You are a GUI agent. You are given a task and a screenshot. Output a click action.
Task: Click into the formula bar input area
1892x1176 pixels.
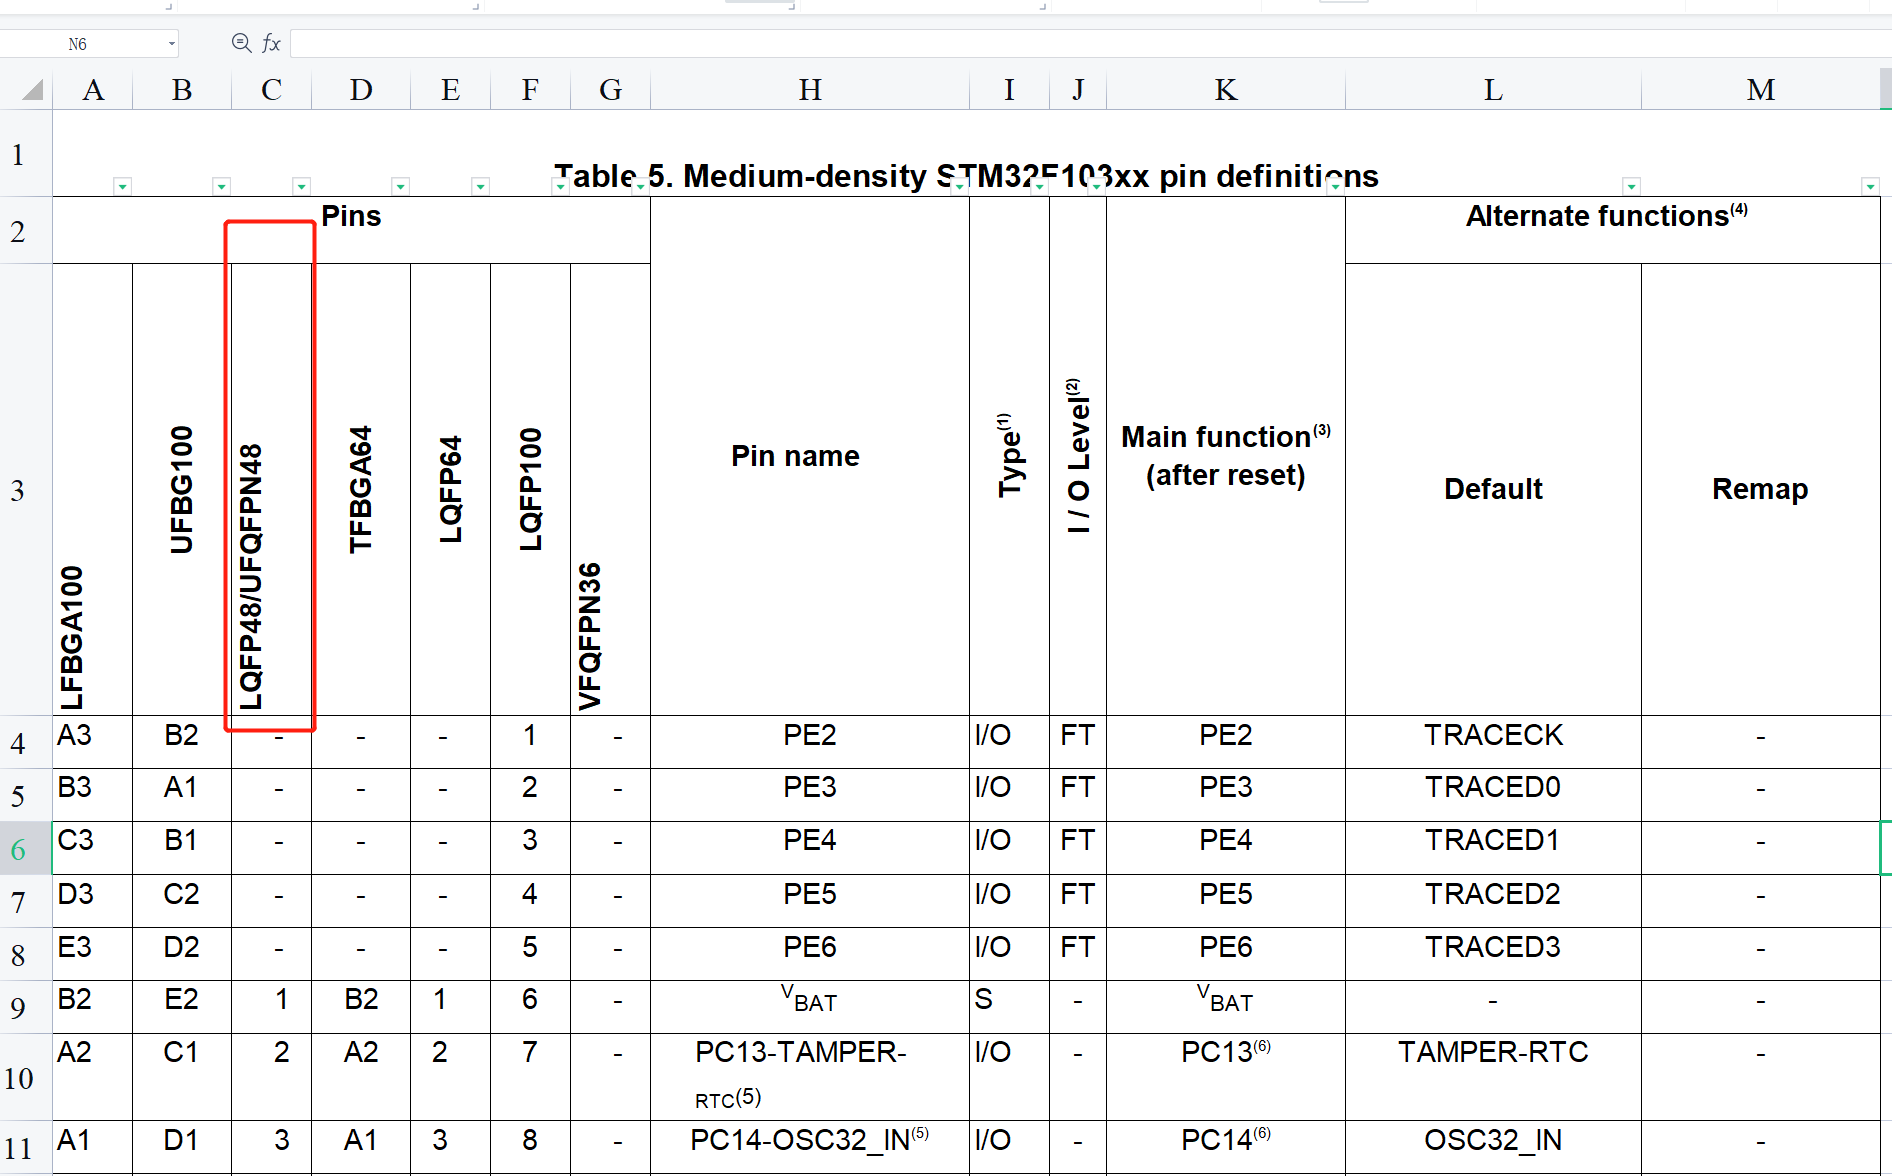1090,43
